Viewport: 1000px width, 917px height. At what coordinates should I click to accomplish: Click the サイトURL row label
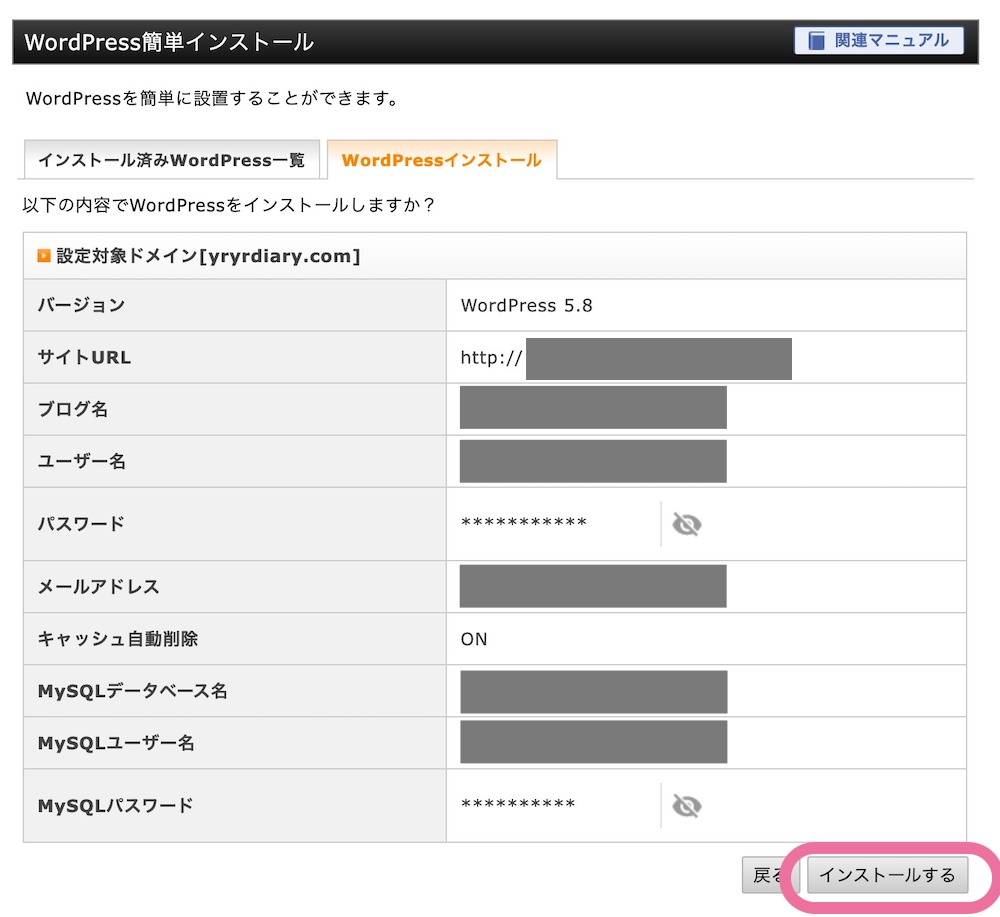84,357
